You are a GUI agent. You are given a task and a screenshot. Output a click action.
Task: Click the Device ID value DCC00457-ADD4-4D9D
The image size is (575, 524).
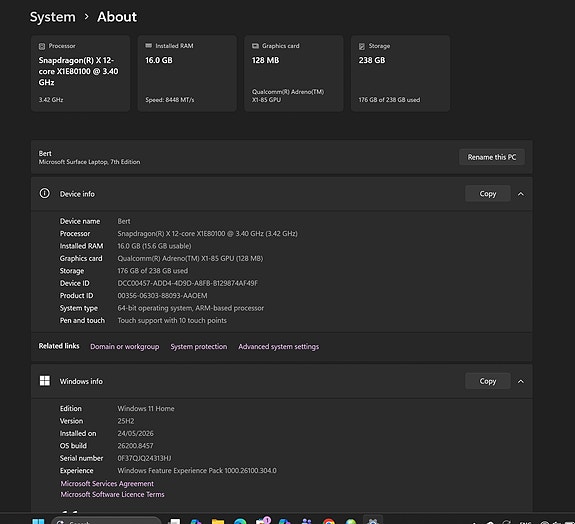coord(187,283)
